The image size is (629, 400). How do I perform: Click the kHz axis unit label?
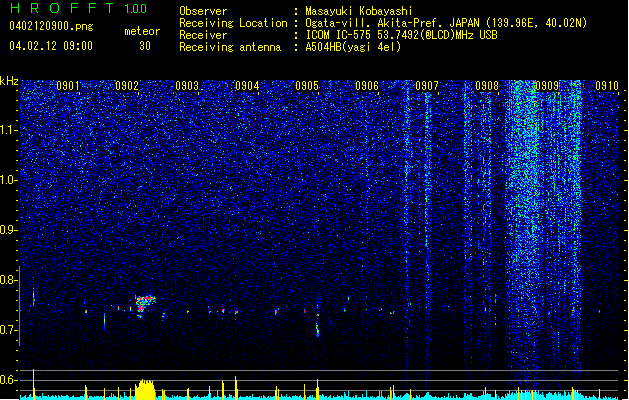coord(9,81)
